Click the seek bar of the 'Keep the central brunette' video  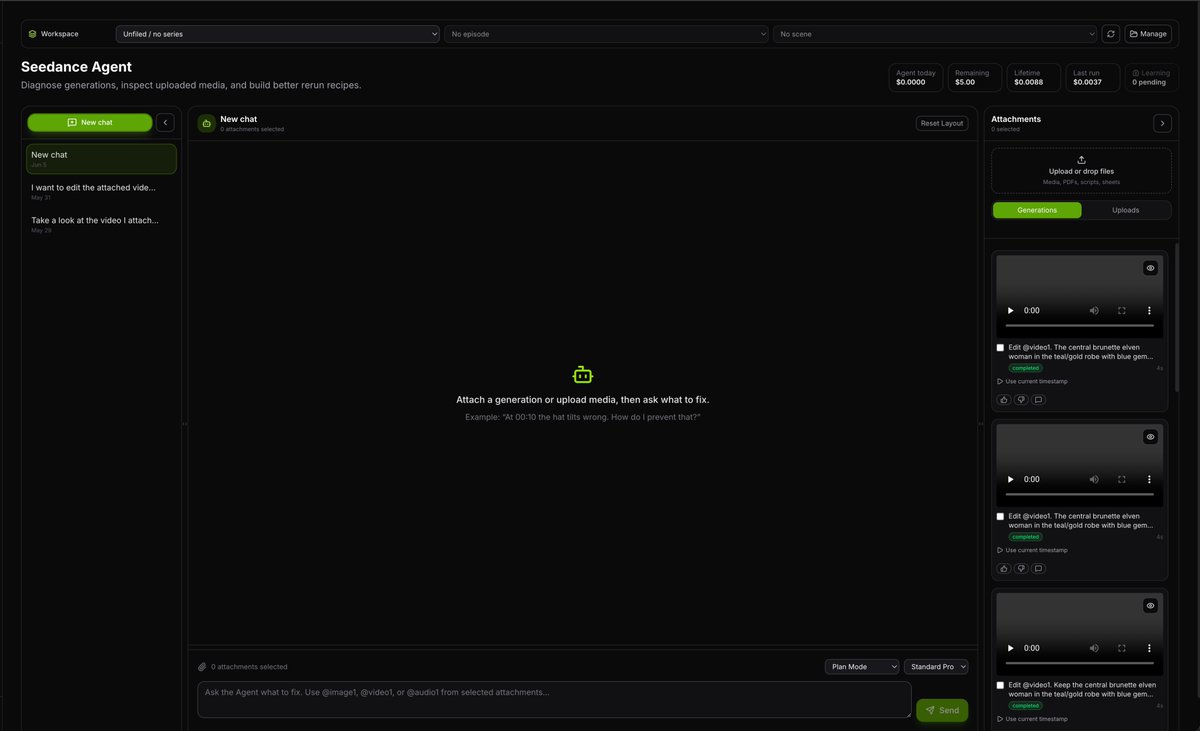tap(1079, 664)
